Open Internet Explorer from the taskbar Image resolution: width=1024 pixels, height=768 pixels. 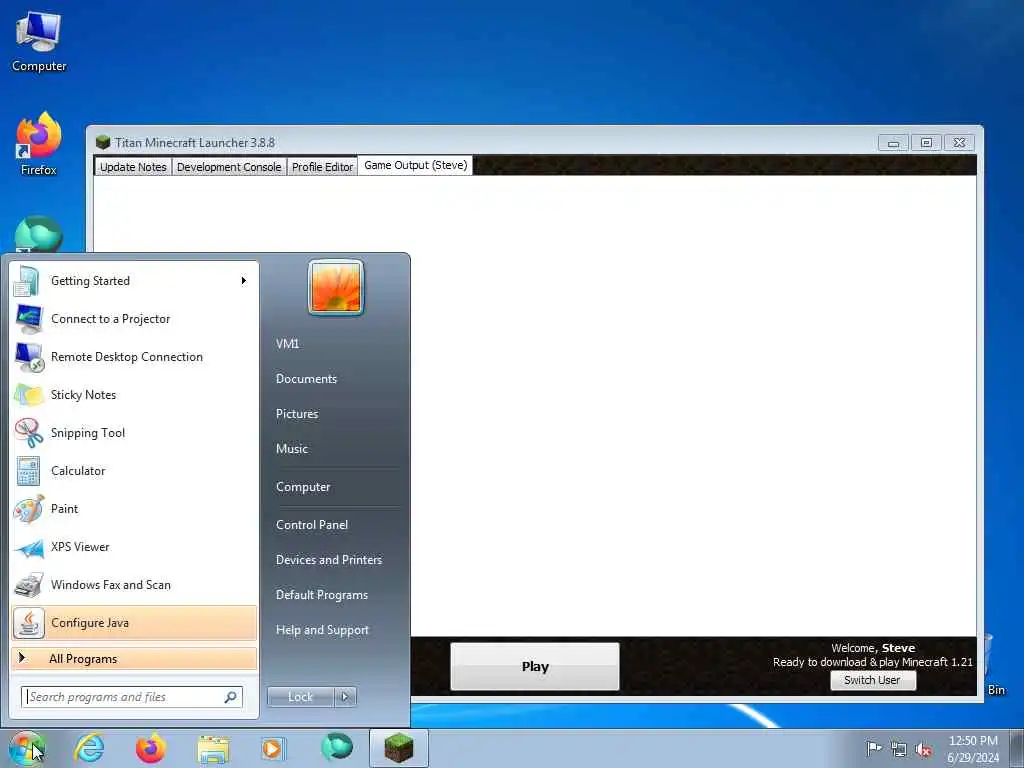coord(89,748)
